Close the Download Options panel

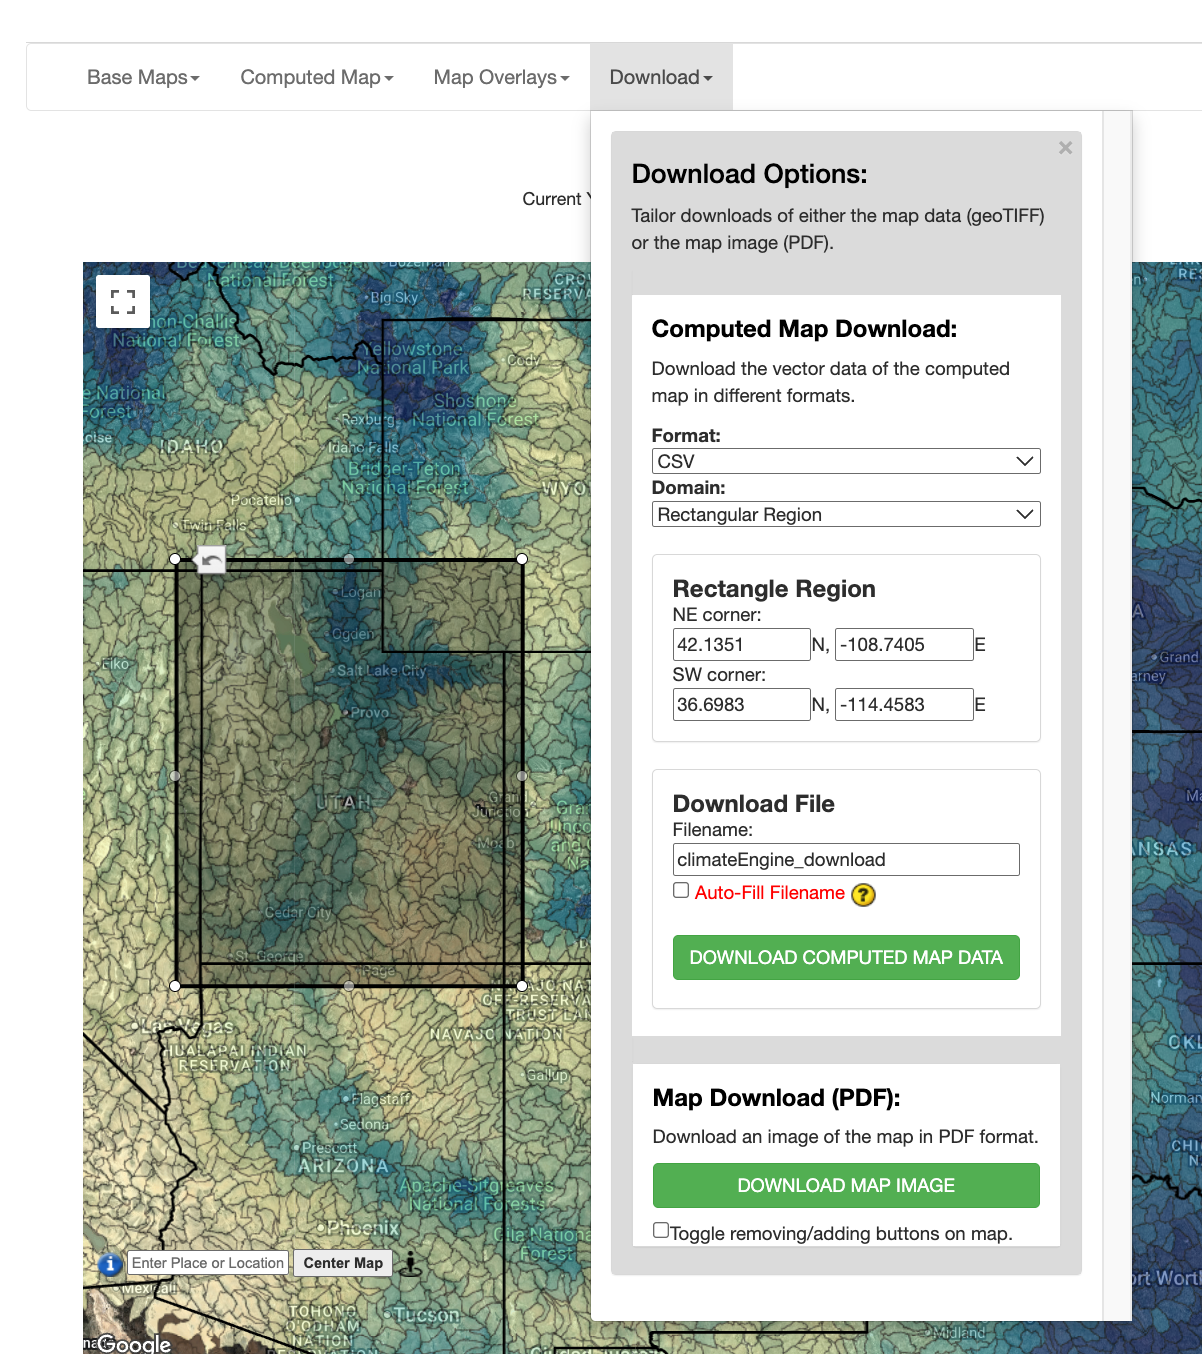[x=1065, y=148]
